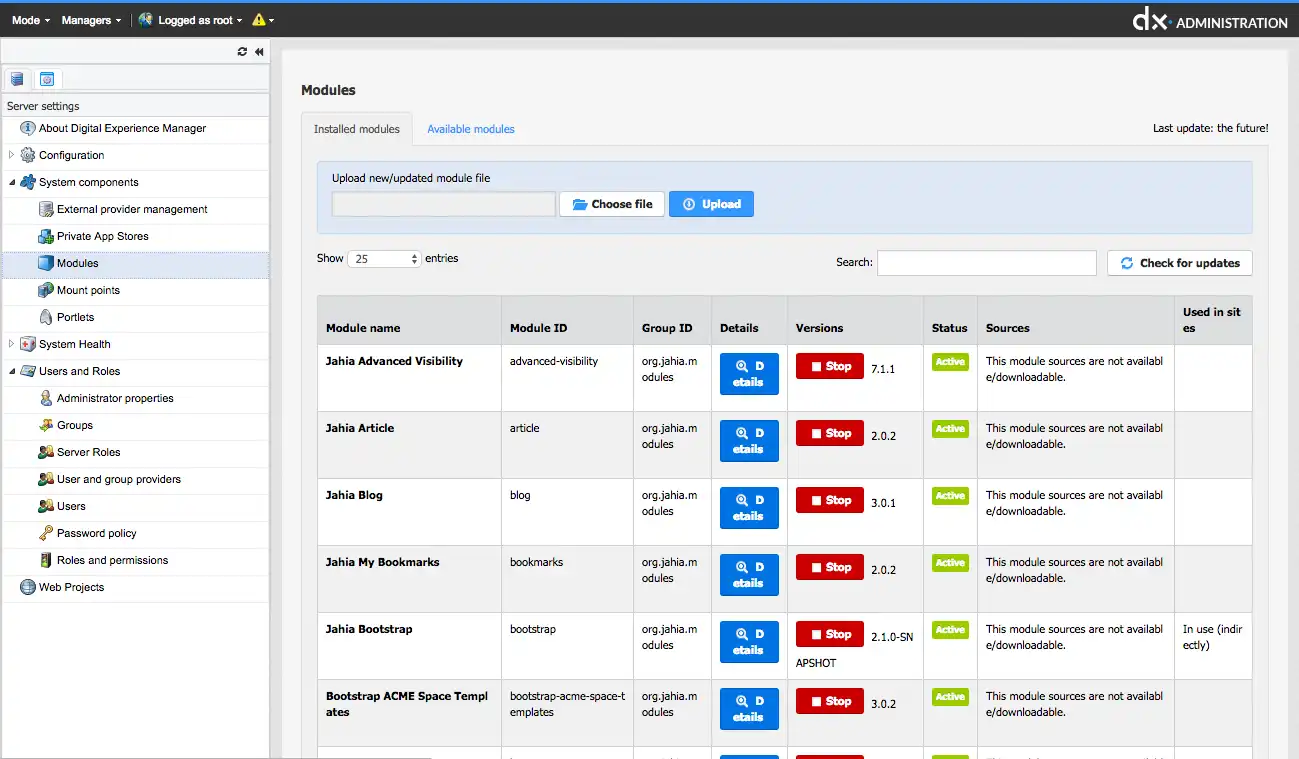Click the Users and Roles icon
The image size is (1299, 759).
28,371
